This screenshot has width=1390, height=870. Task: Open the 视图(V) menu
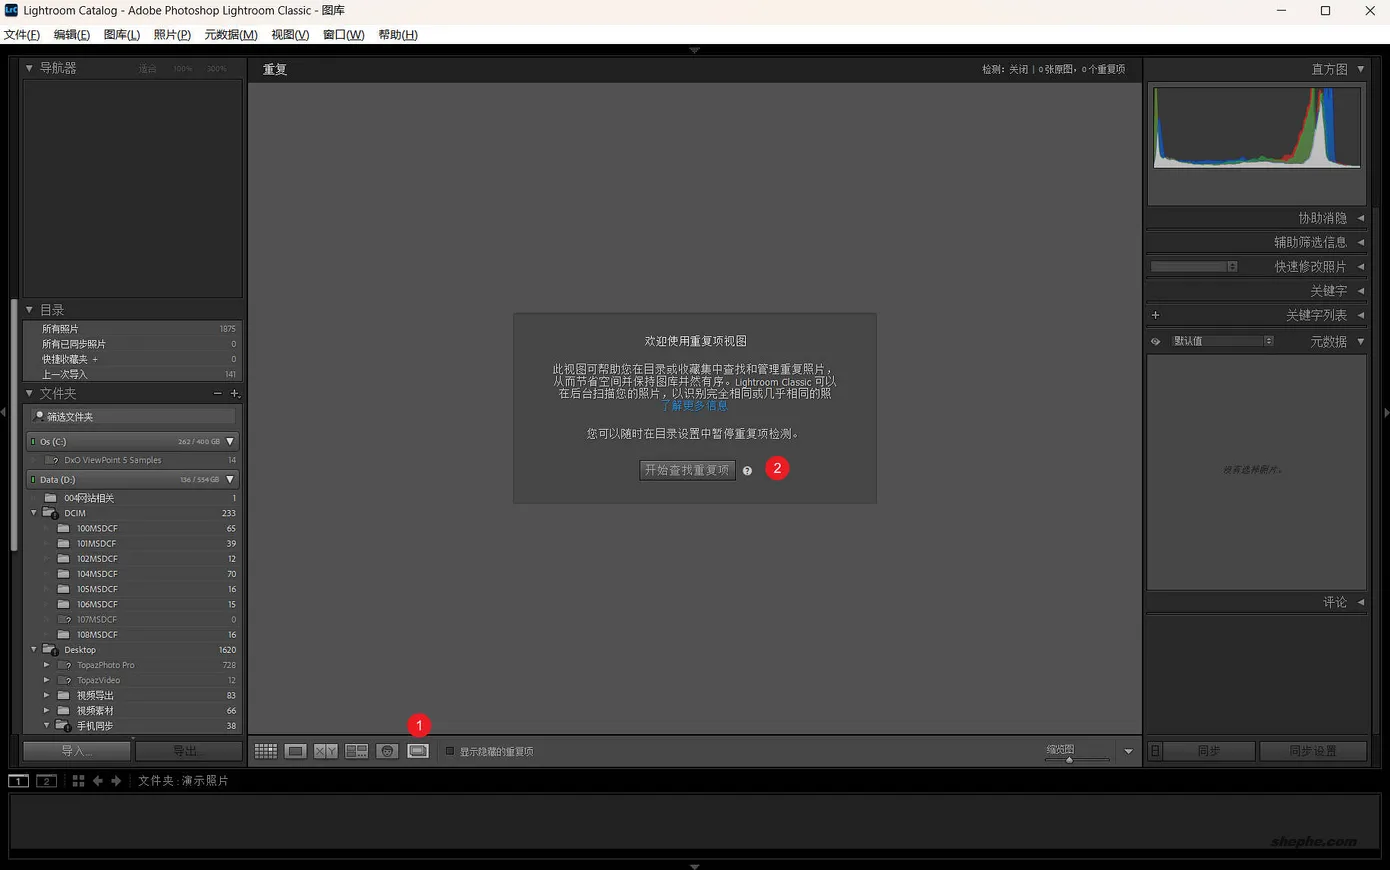click(290, 35)
